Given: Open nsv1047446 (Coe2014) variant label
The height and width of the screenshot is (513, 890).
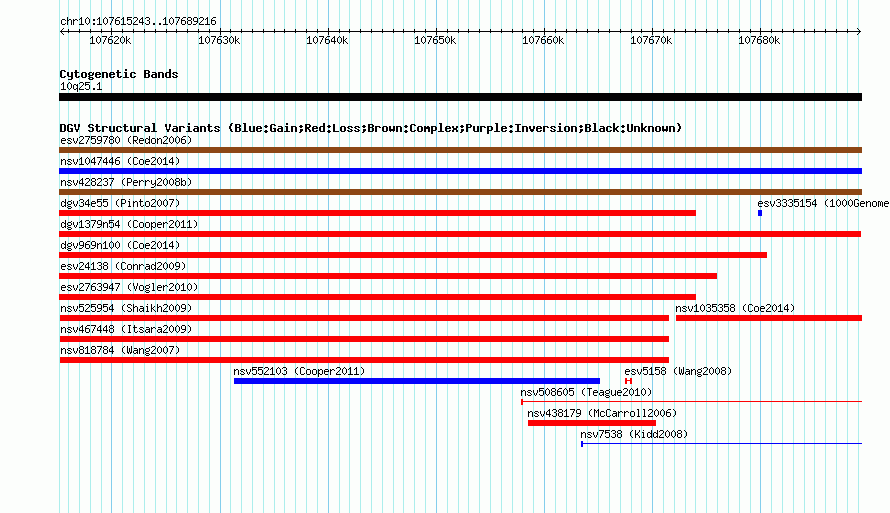Looking at the screenshot, I should coord(120,161).
